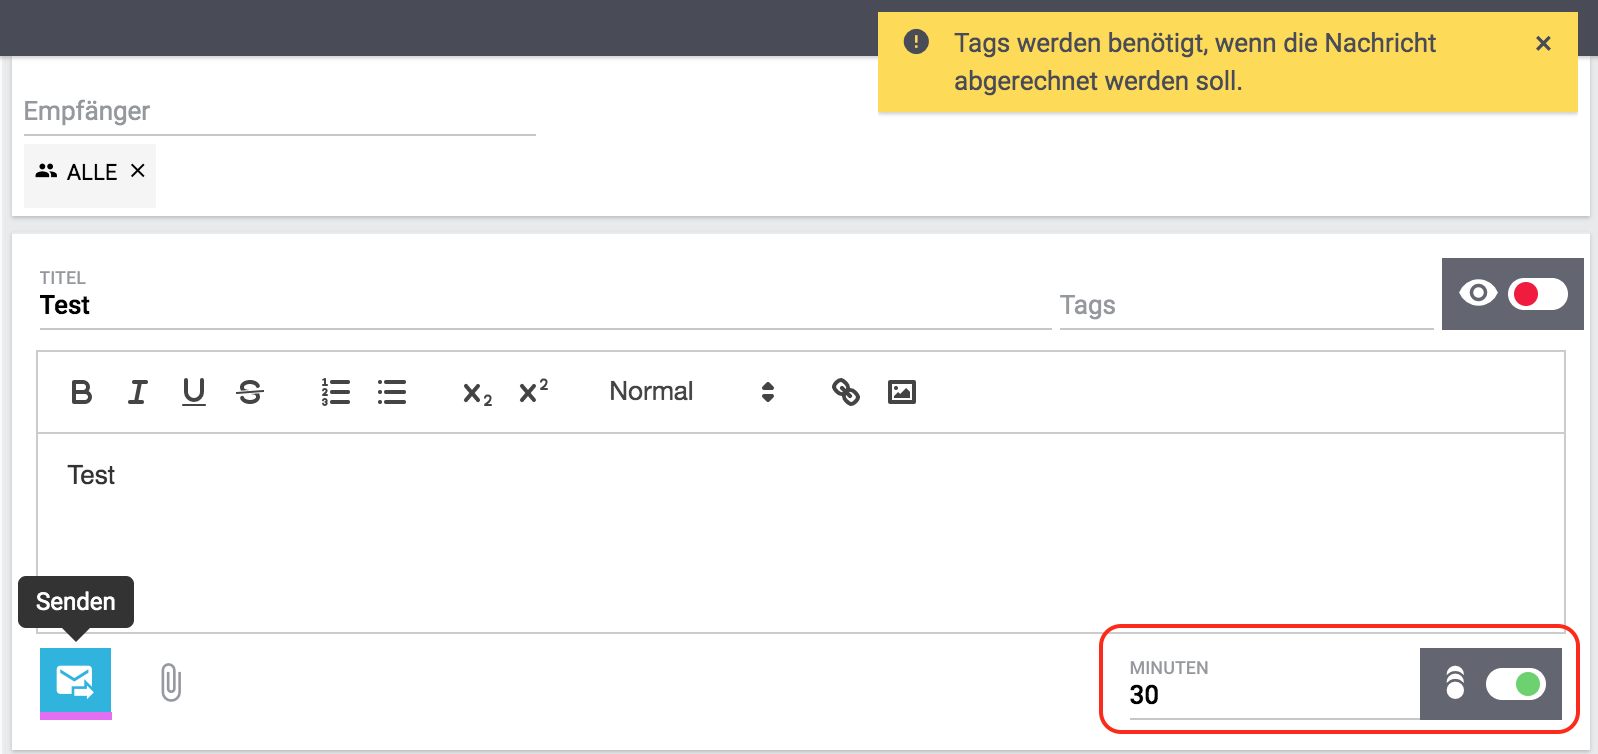Edit the Minuten value field
Image resolution: width=1598 pixels, height=754 pixels.
[1270, 695]
